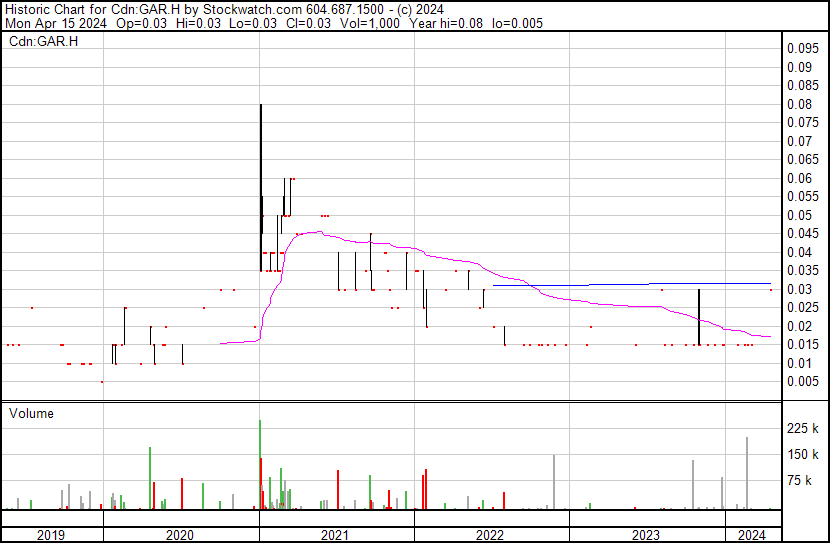Viewport: 830px width, 543px height.
Task: Click the 2019 year label on the time axis
Action: coord(51,535)
